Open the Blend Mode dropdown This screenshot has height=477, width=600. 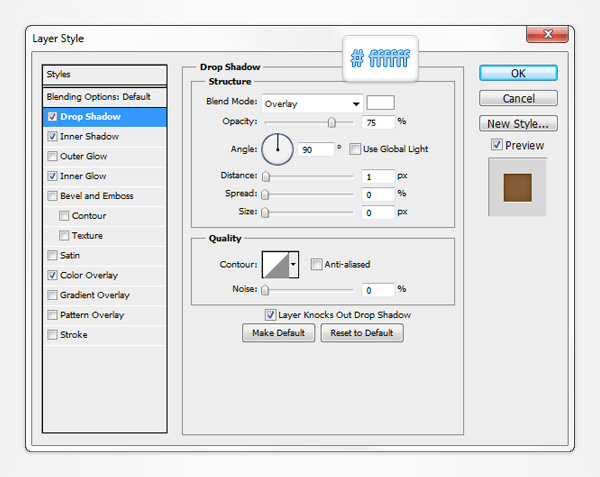click(x=312, y=103)
